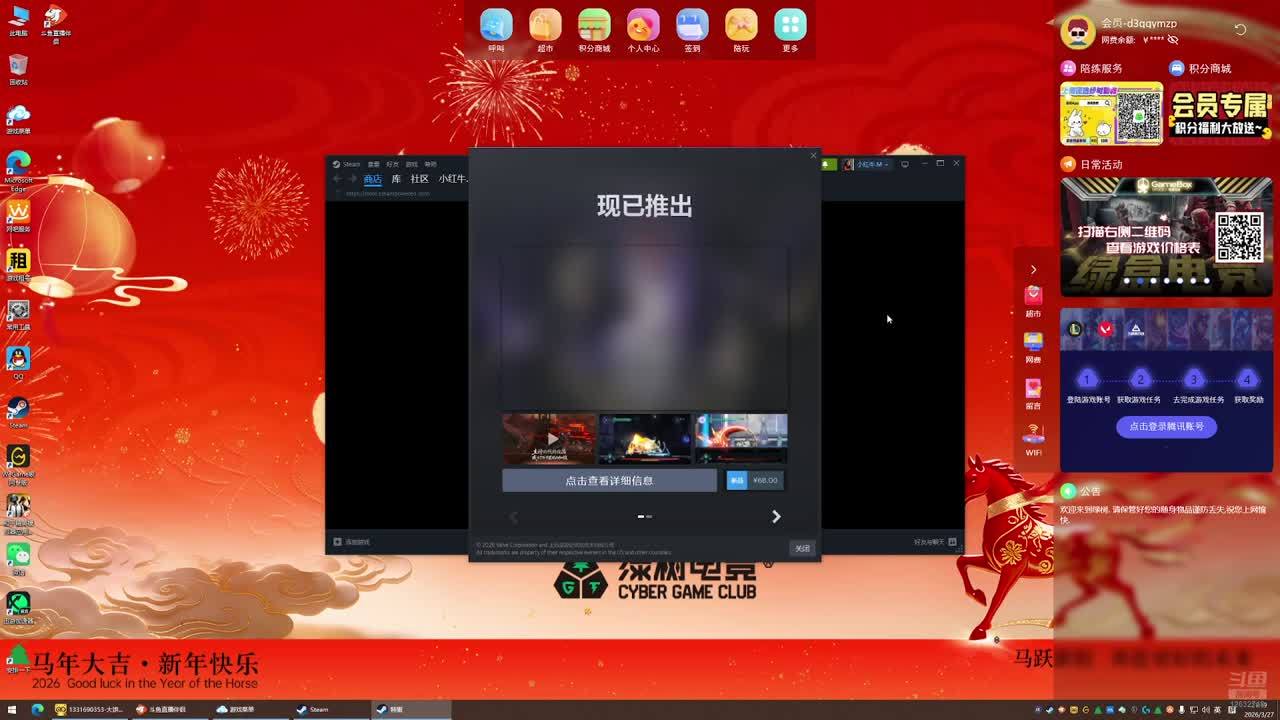Open the 常用工具 common tools desktop icon
1280x720 pixels.
pyautogui.click(x=18, y=314)
